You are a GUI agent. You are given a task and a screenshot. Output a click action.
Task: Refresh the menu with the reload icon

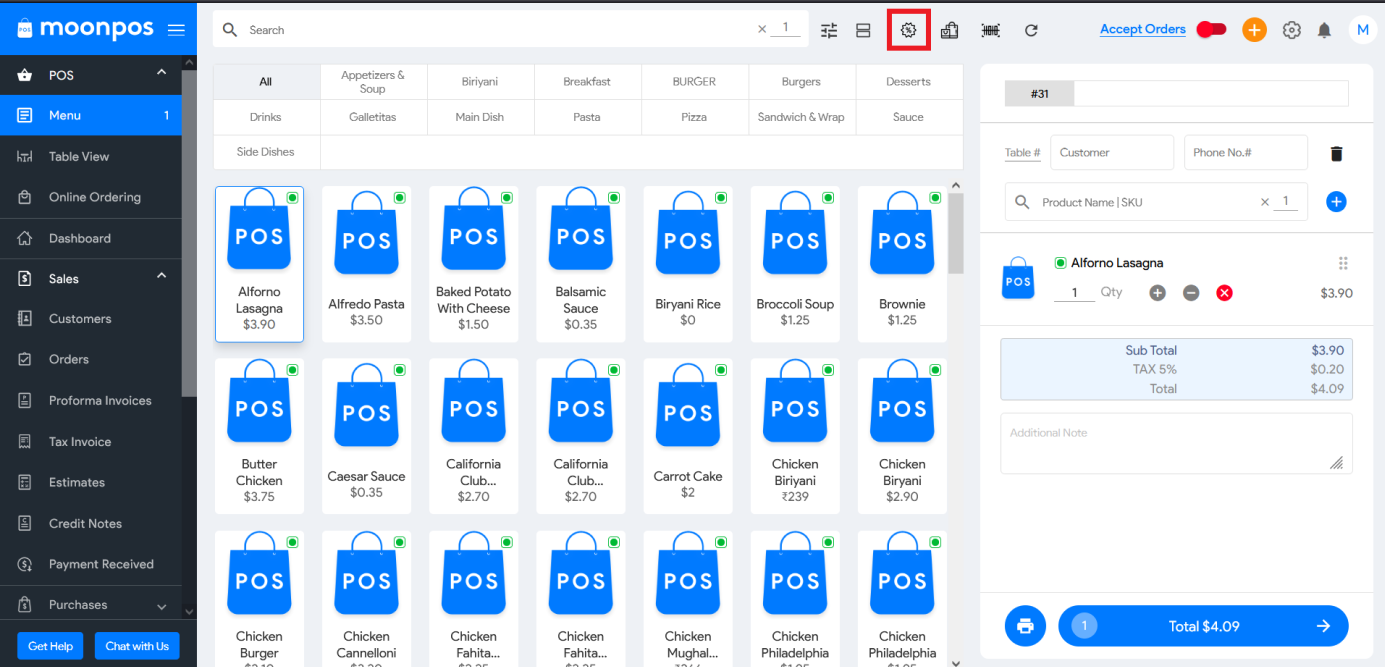(x=1031, y=30)
